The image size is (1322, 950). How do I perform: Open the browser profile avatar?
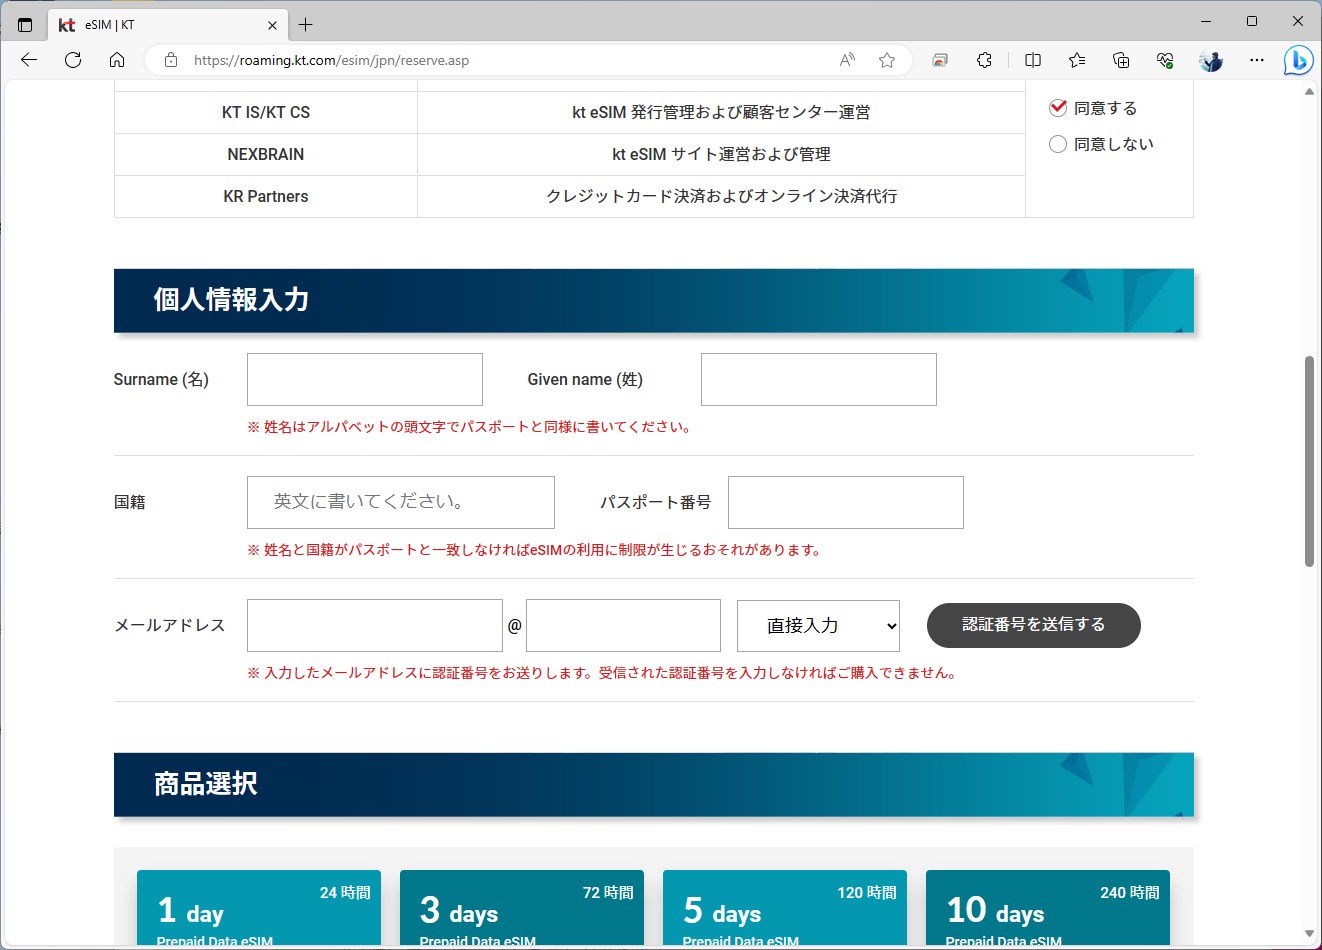click(1210, 60)
